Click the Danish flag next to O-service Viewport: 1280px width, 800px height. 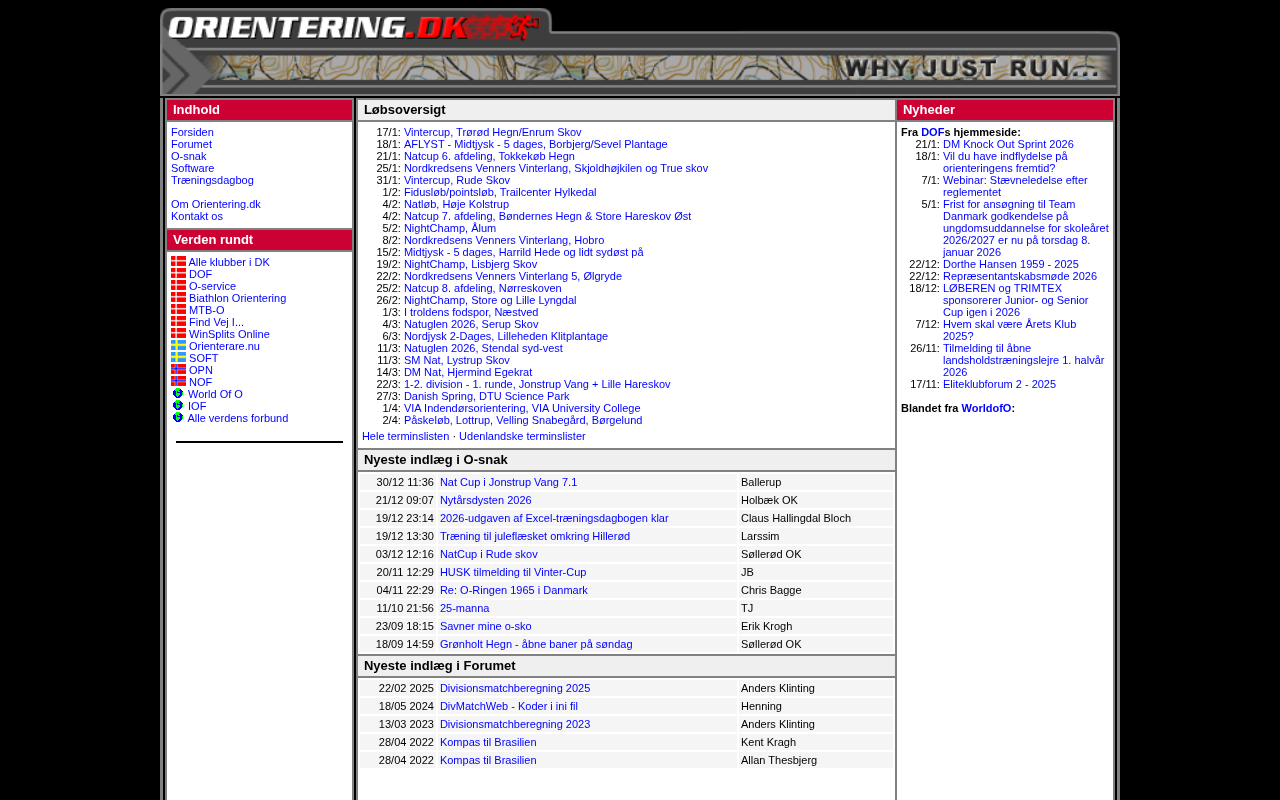point(178,286)
